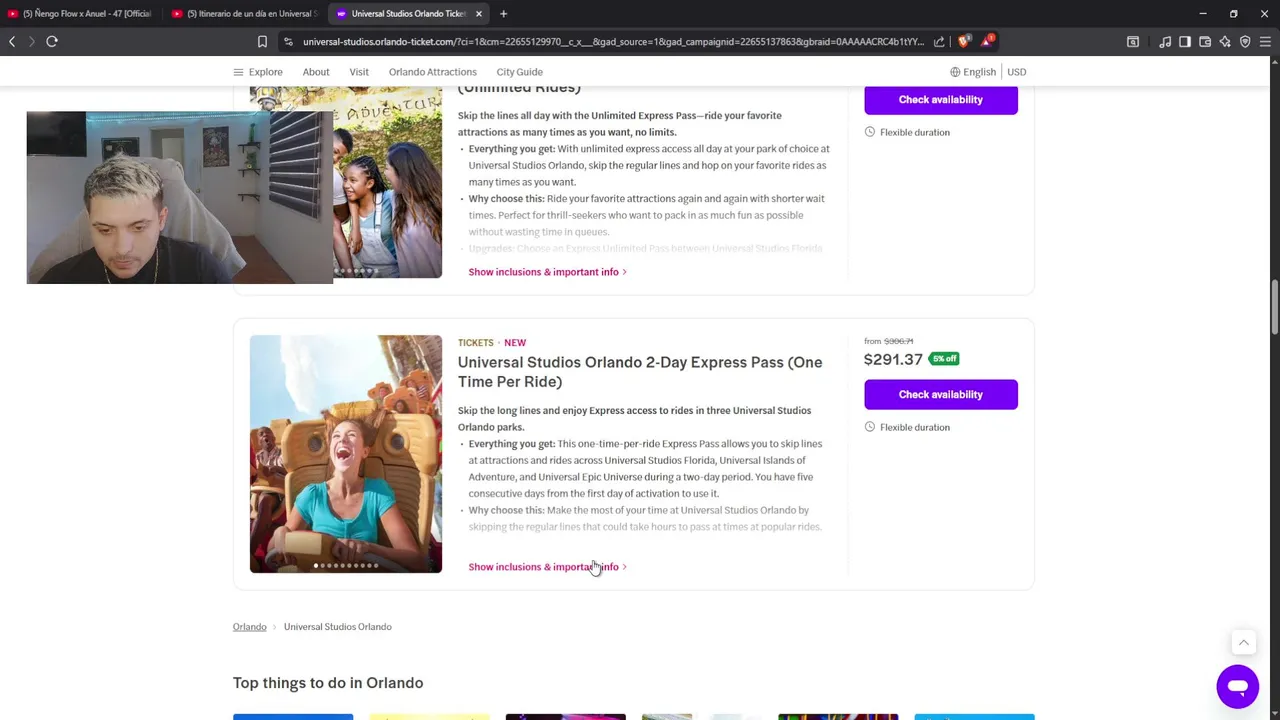
Task: Open the browser hamburger main menu
Action: point(1266,42)
